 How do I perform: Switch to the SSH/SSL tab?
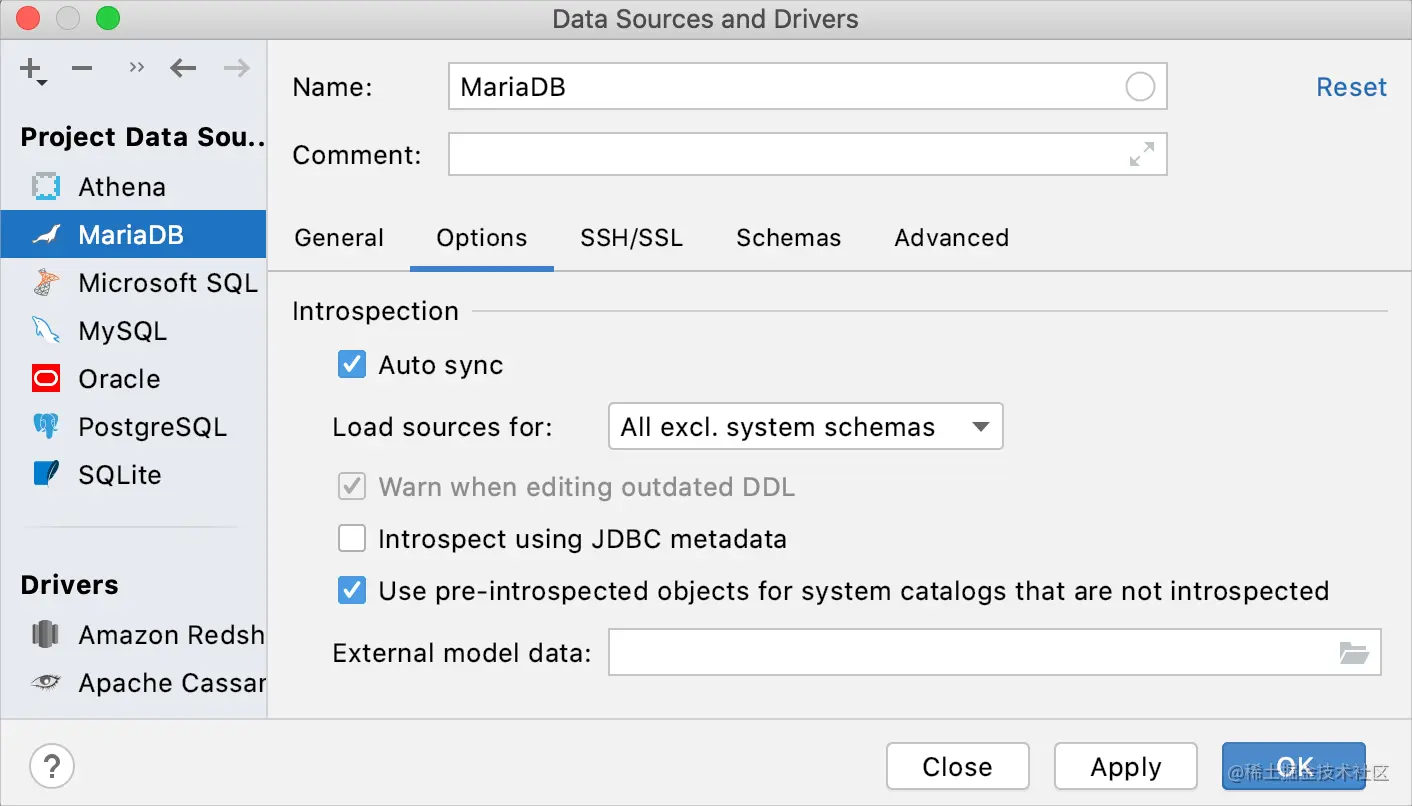631,238
